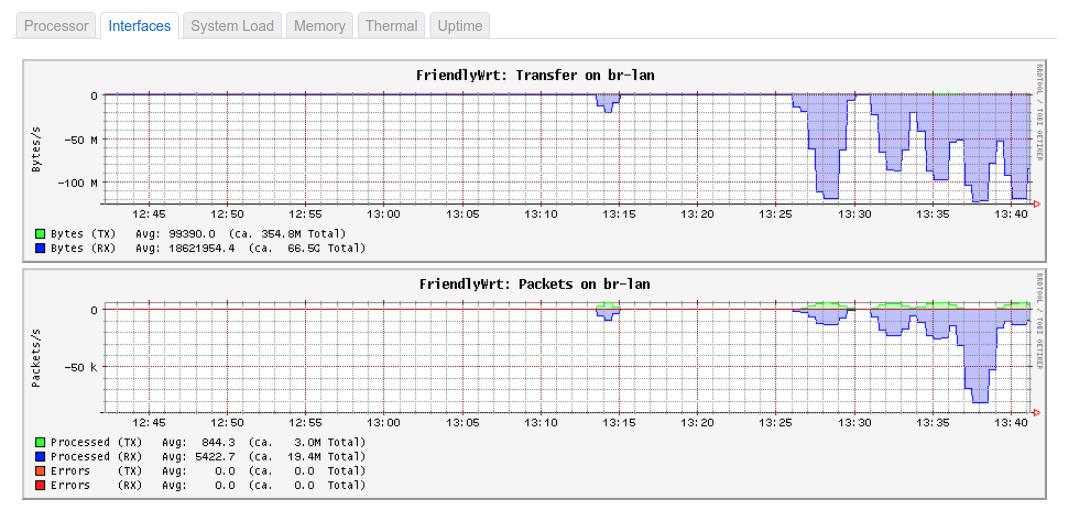Click the 13:30 time label on Packets graph
Viewport: 1068px width, 521px height.
[x=854, y=422]
